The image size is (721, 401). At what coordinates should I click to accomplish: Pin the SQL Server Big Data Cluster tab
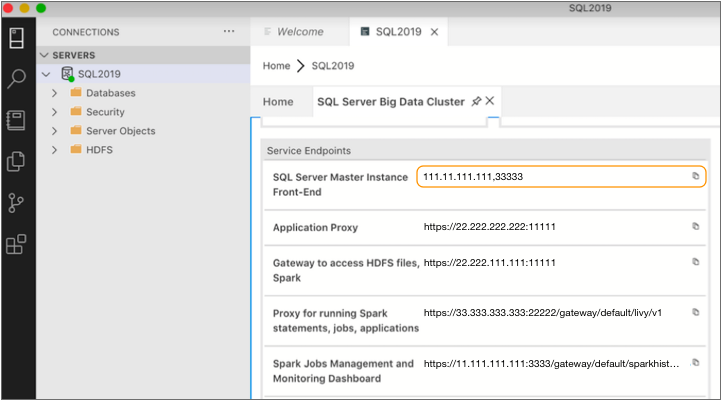pyautogui.click(x=476, y=102)
